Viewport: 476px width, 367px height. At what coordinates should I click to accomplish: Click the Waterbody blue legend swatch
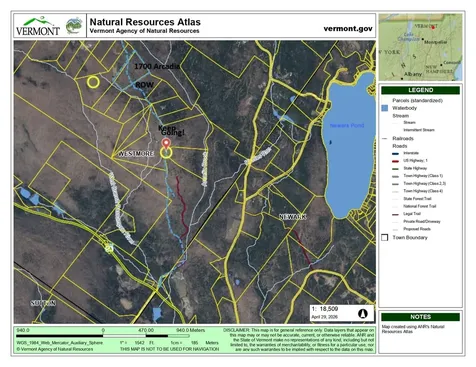click(385, 108)
